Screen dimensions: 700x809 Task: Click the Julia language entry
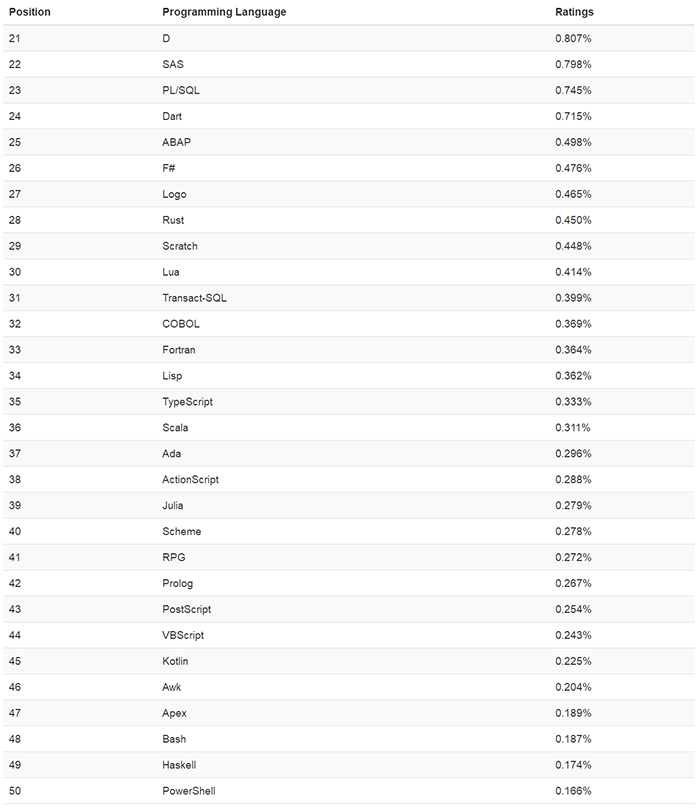pyautogui.click(x=173, y=506)
